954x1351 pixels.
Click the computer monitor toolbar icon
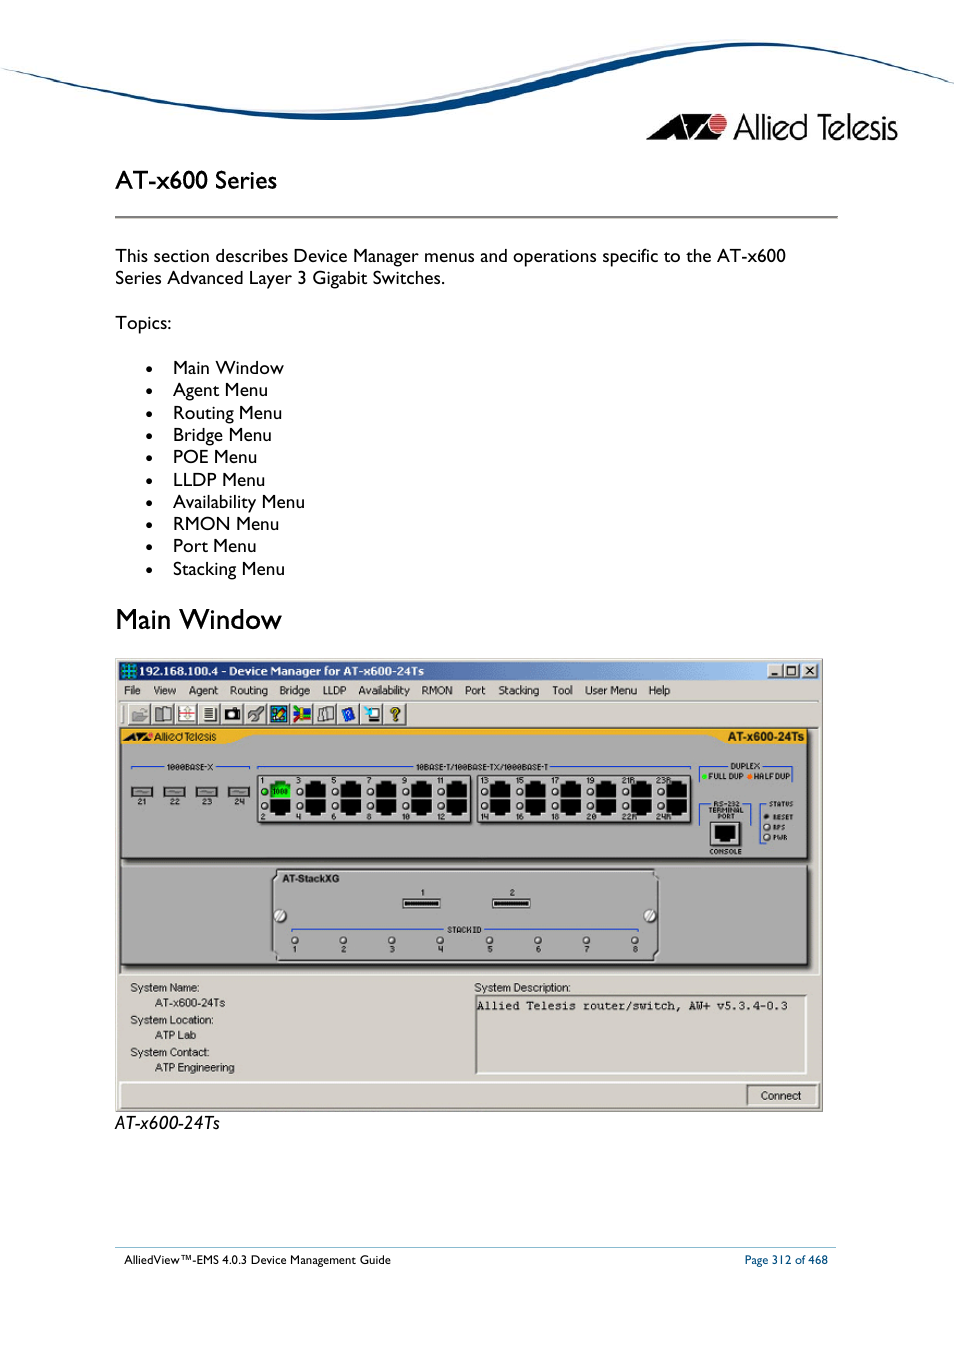click(372, 714)
